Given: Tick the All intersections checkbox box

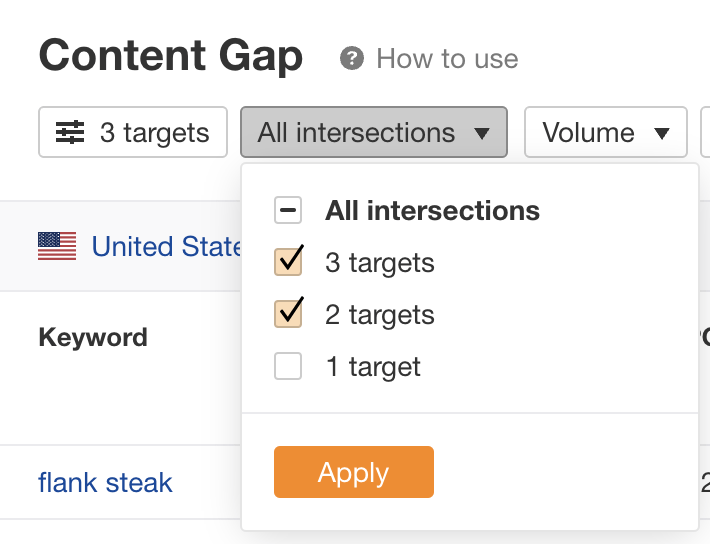Looking at the screenshot, I should (x=288, y=211).
